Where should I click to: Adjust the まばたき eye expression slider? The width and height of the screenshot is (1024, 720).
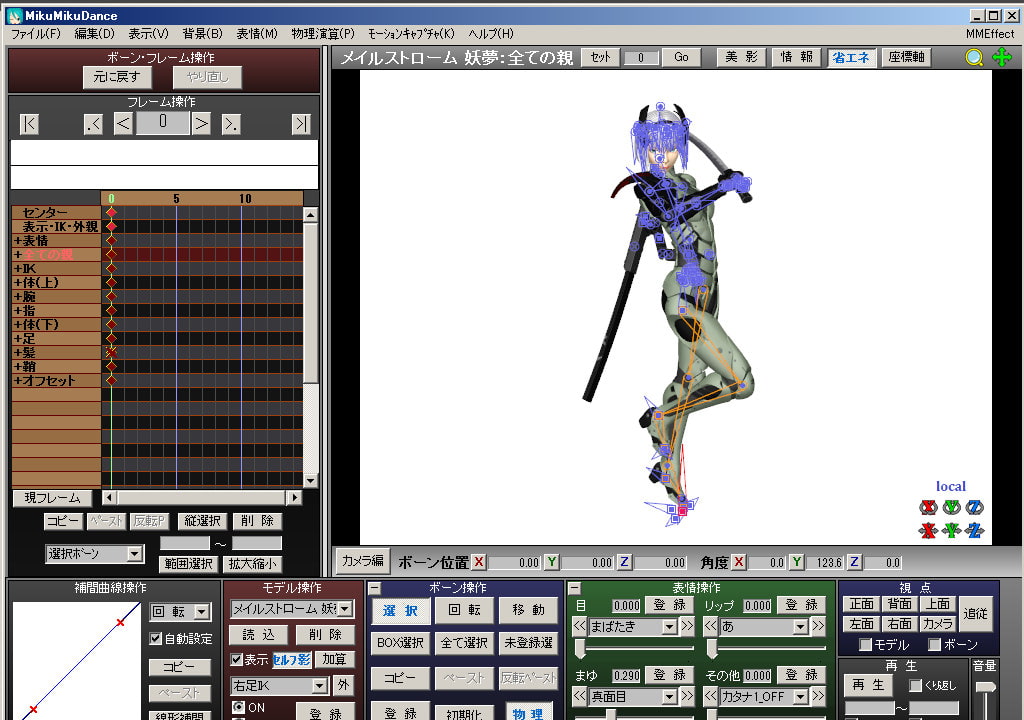[x=581, y=650]
